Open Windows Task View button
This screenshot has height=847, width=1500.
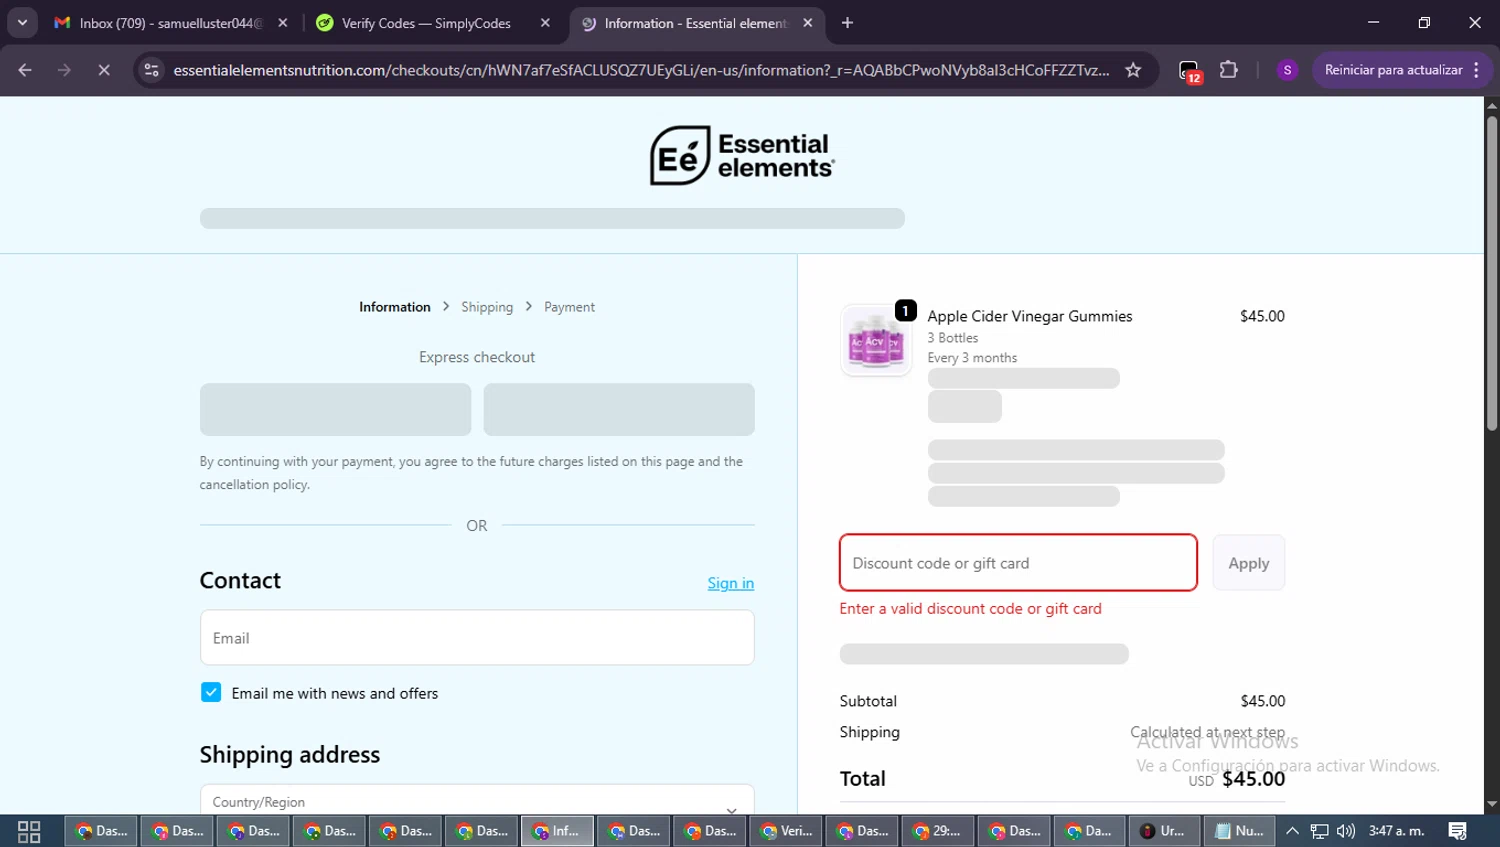[x=29, y=831]
